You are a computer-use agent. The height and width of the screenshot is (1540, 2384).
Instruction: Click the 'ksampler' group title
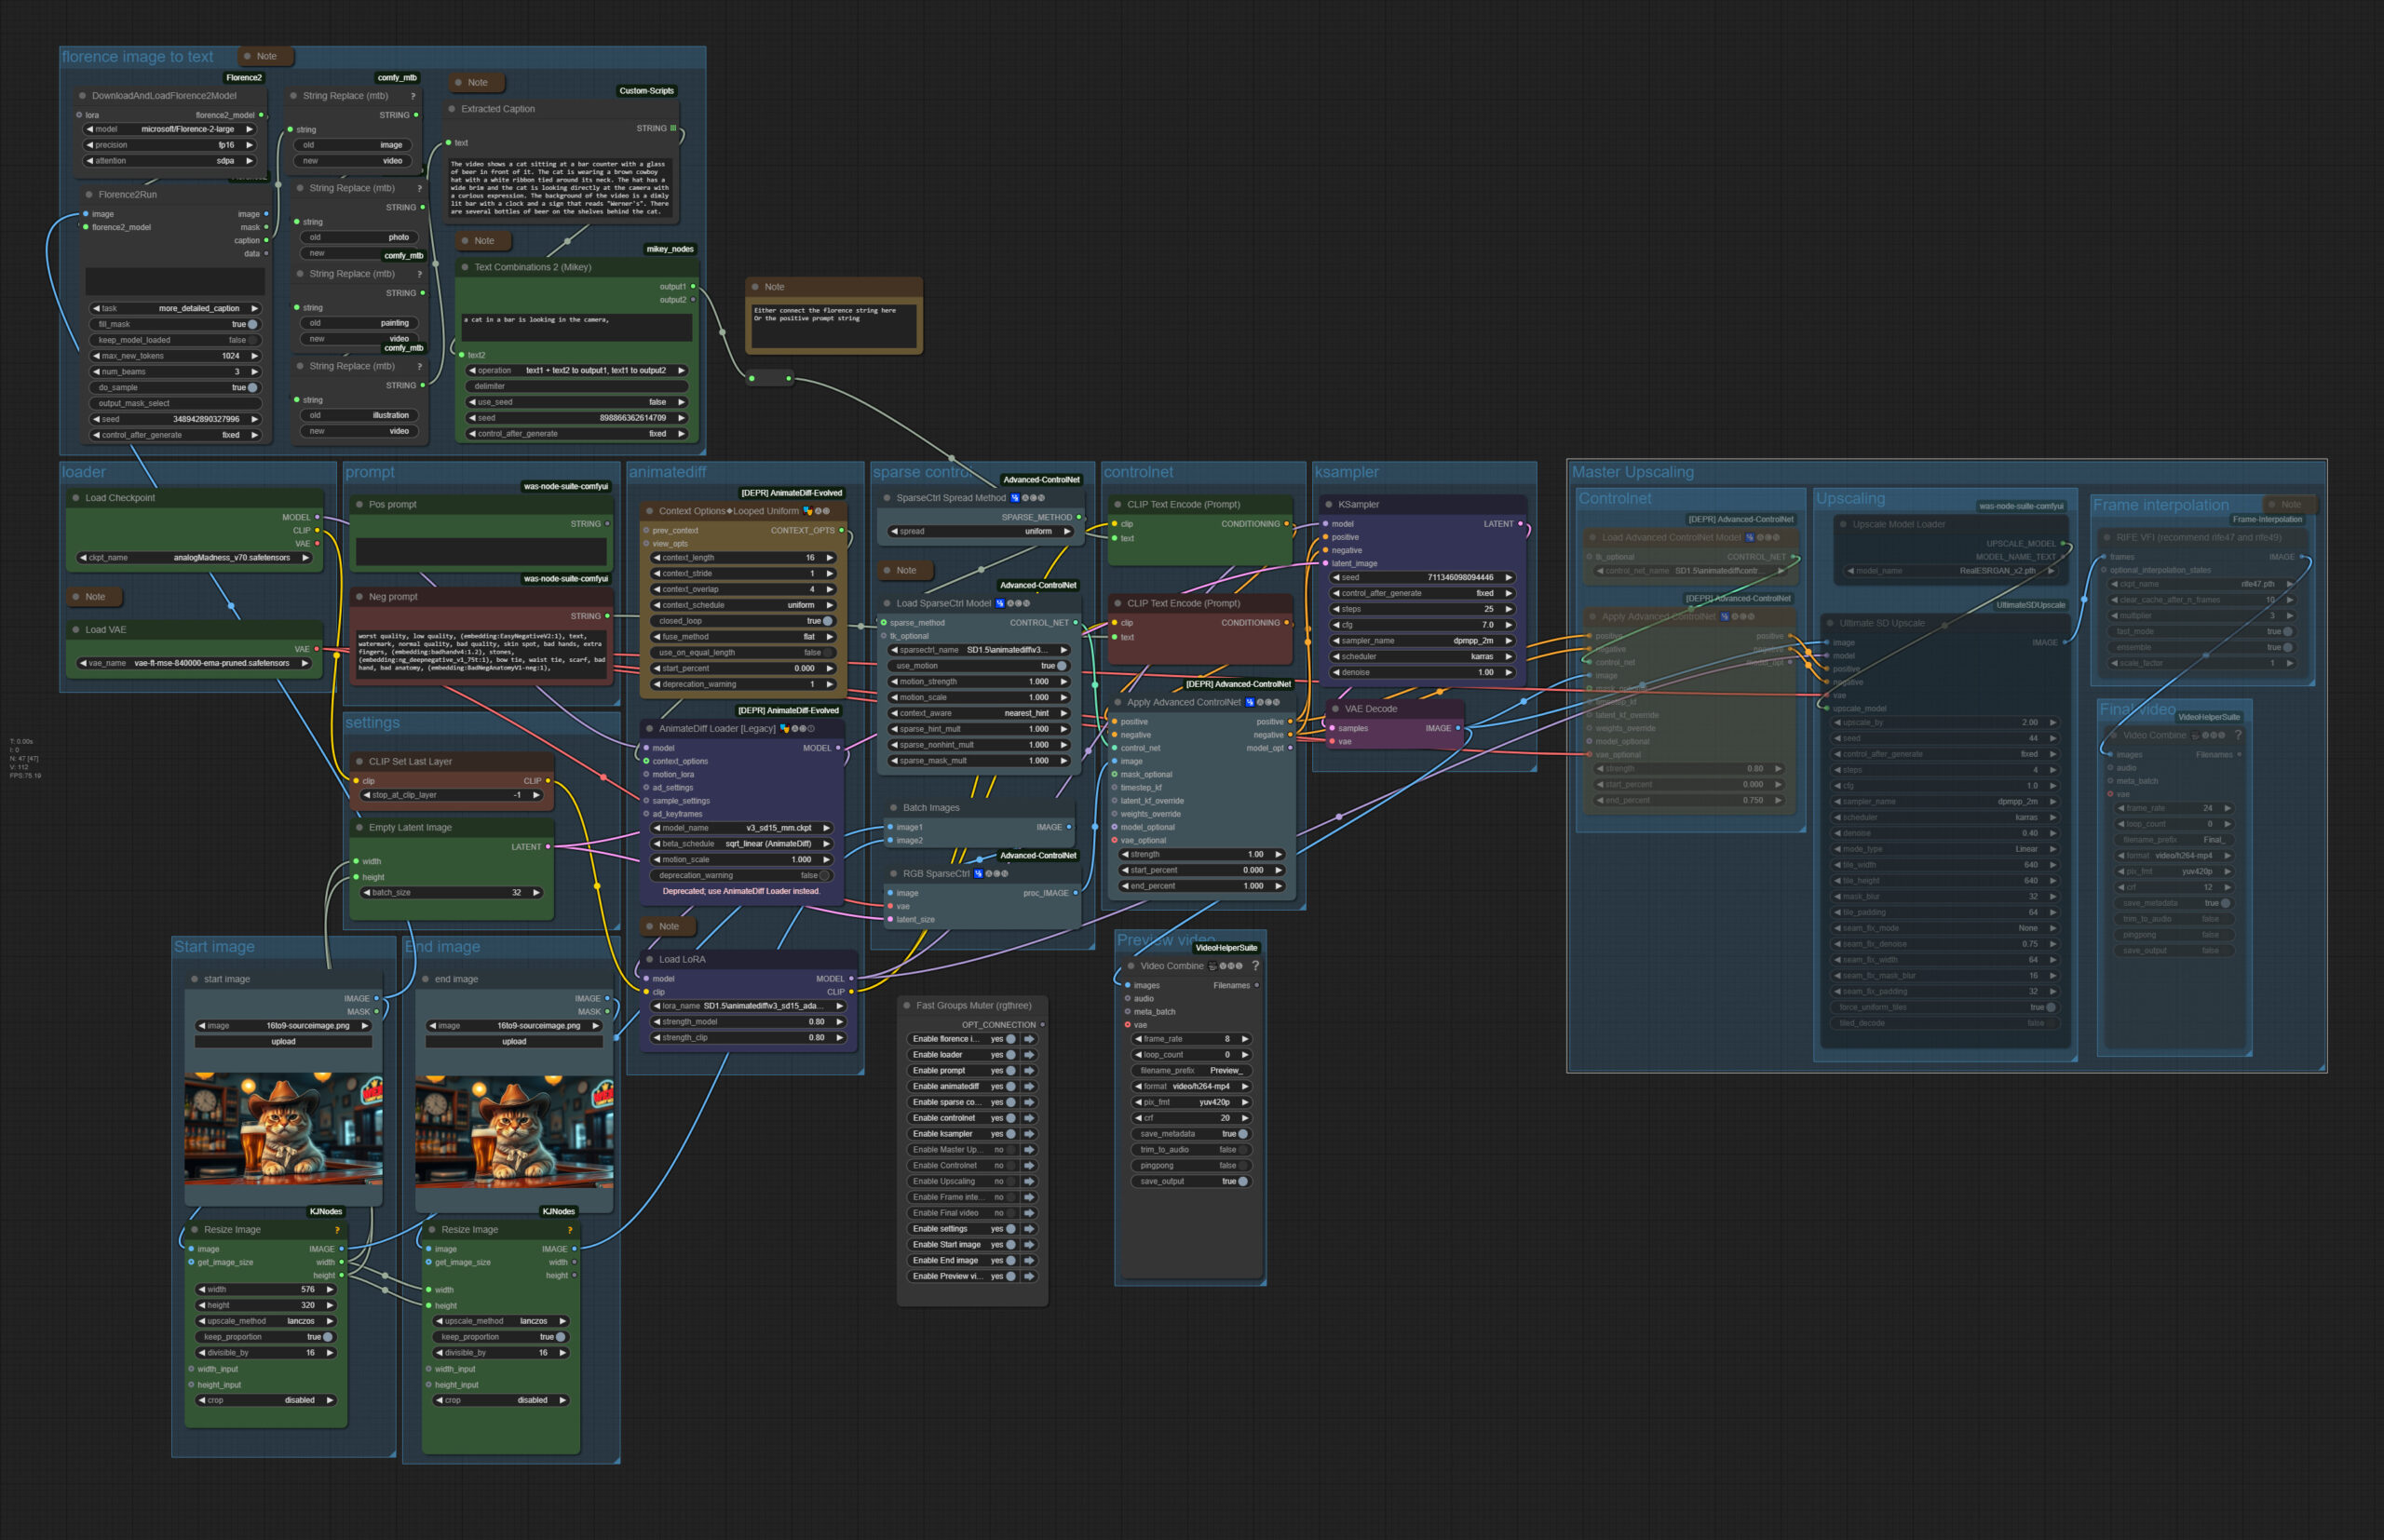[1347, 472]
